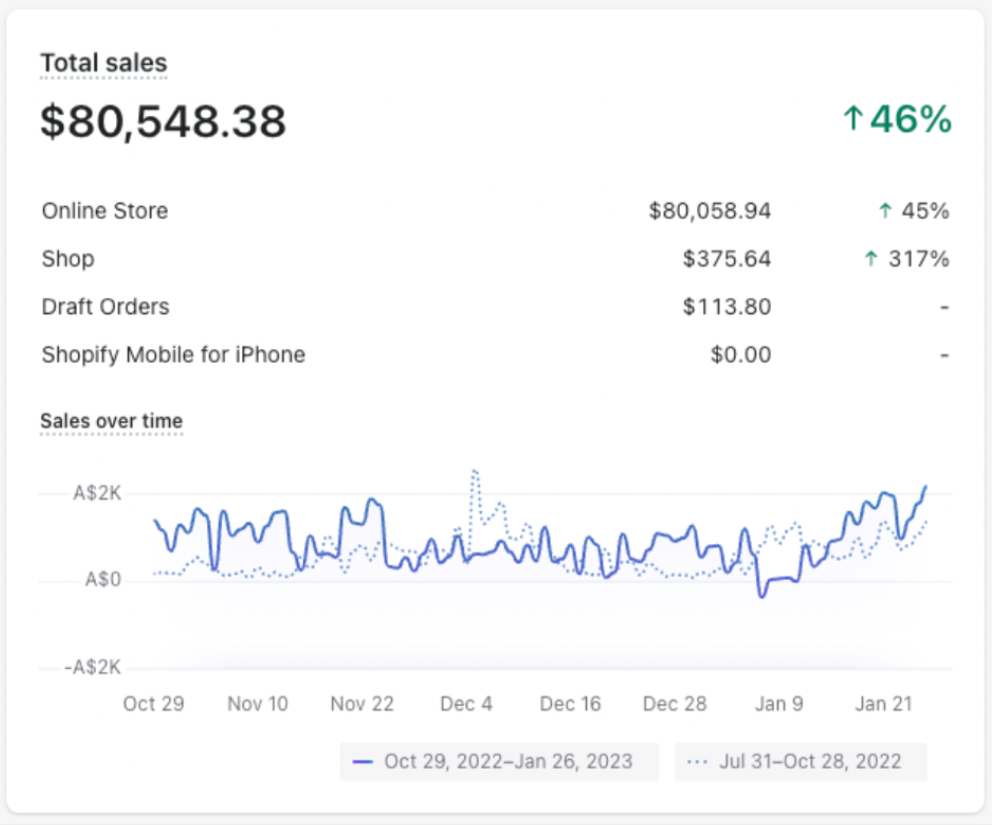Click the $80,548.38 total amount
Screen dimensions: 992x825
pyautogui.click(x=163, y=122)
